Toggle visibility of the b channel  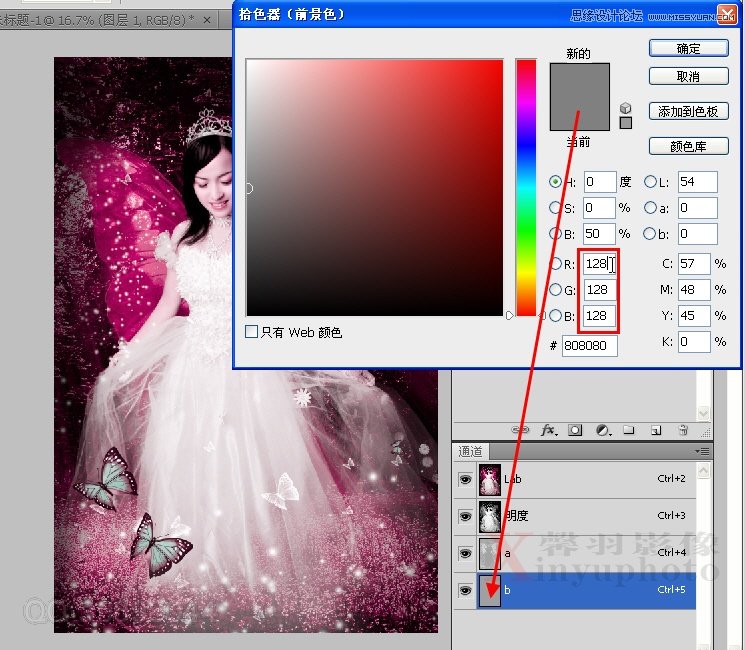coord(465,590)
